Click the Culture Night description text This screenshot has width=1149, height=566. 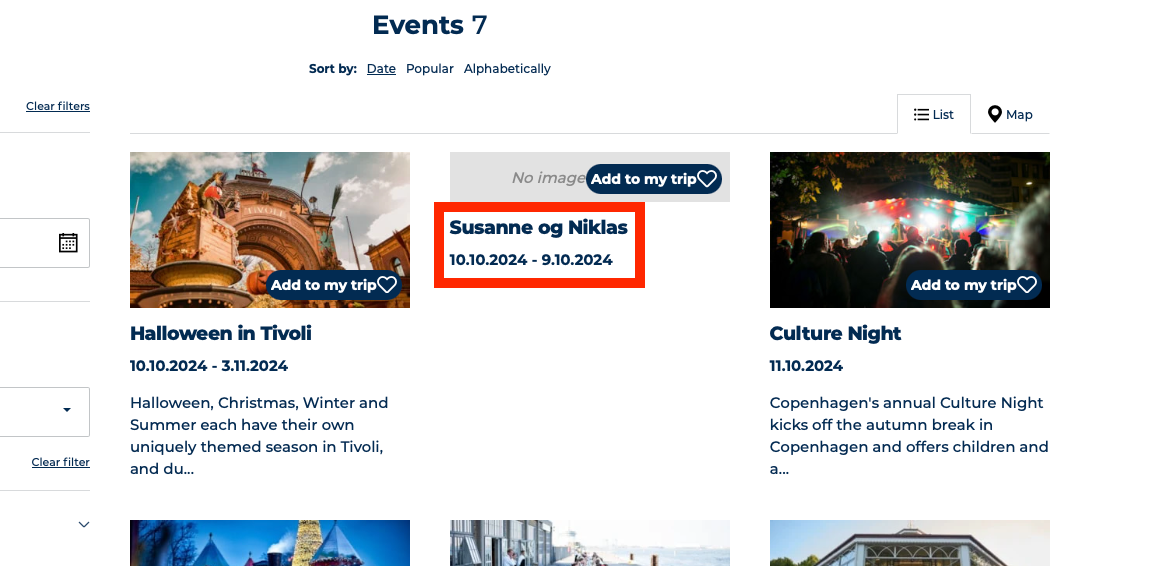pos(909,435)
